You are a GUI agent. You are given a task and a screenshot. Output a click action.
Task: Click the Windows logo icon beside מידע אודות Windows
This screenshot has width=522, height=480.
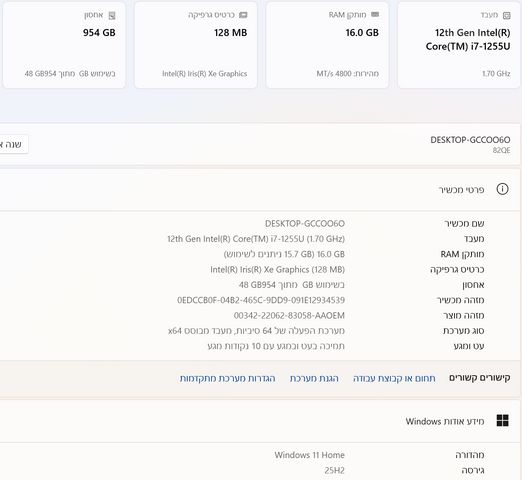point(502,420)
